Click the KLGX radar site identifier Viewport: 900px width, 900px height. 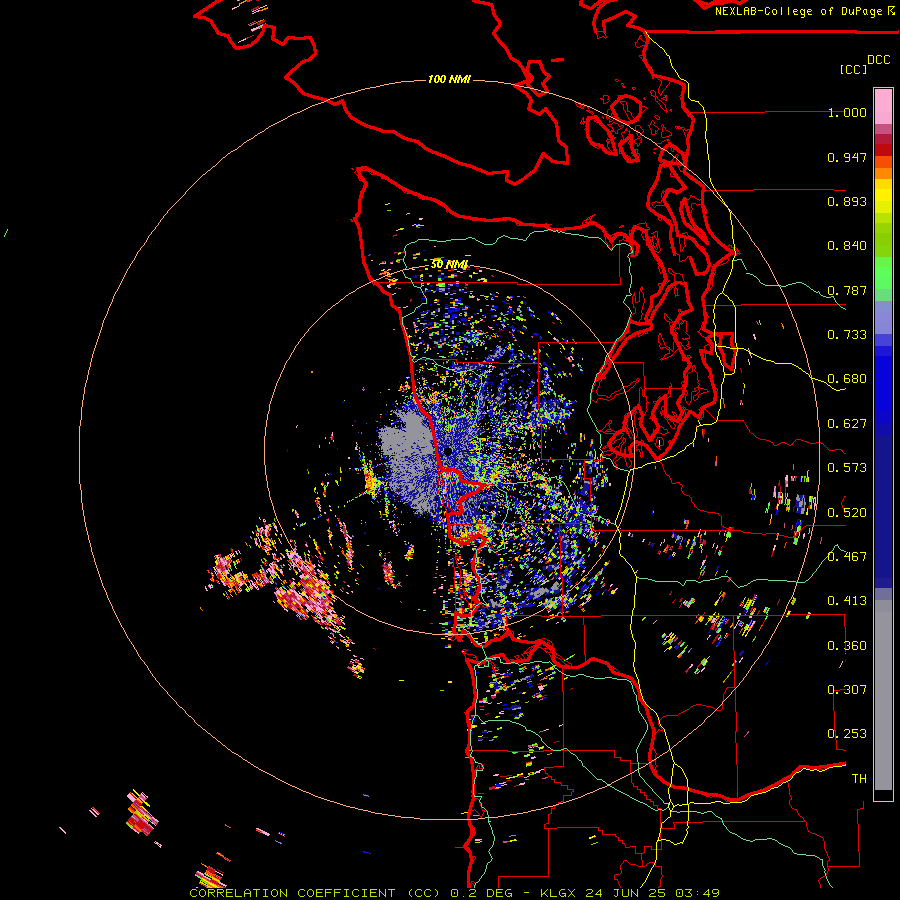560,893
